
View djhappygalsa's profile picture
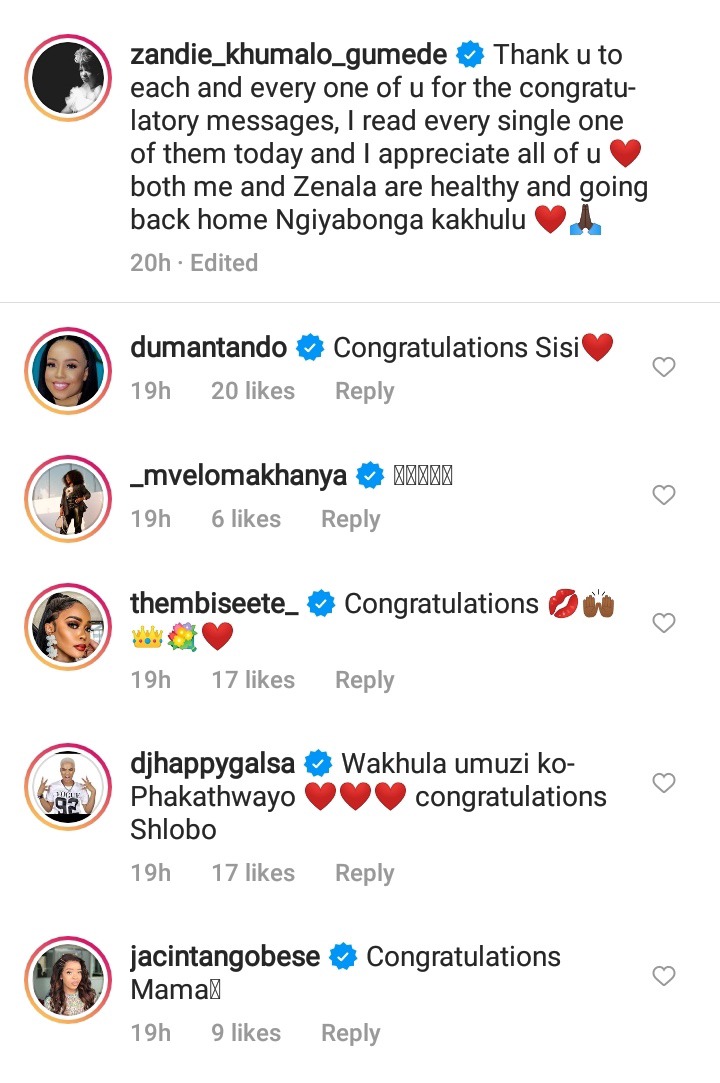pyautogui.click(x=68, y=787)
